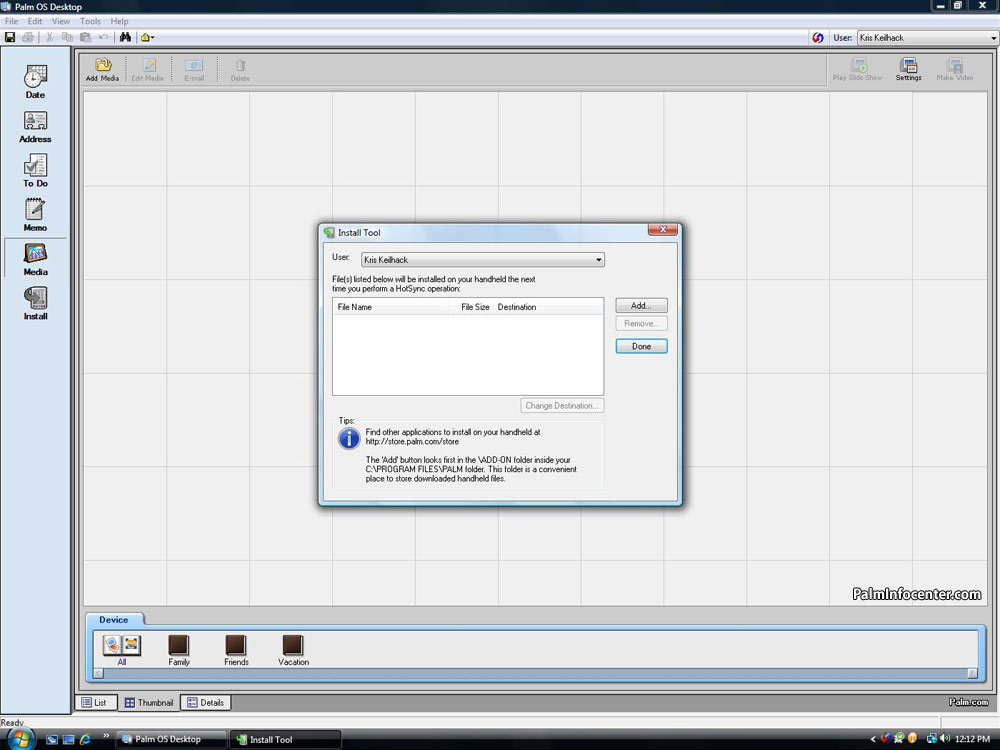1000x750 pixels.
Task: Click the album strip horizontal scrollbar
Action: point(536,673)
